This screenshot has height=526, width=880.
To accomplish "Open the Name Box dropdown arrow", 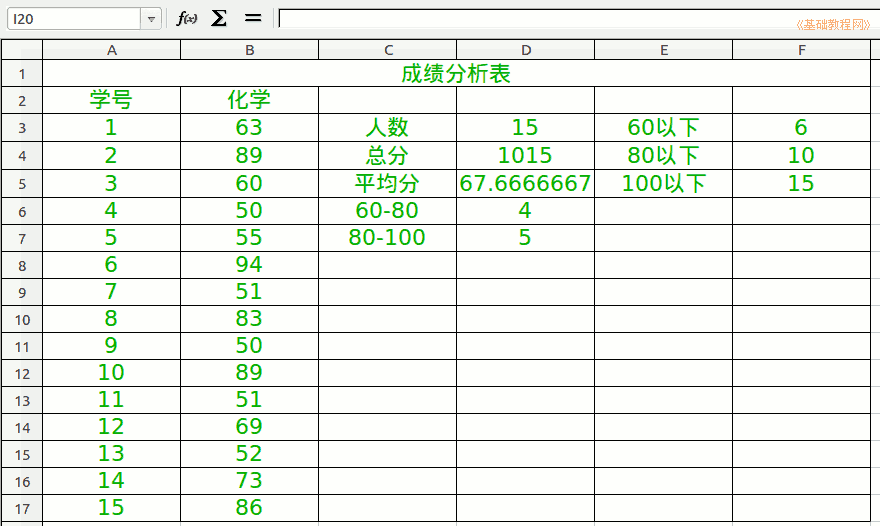I will tap(151, 19).
